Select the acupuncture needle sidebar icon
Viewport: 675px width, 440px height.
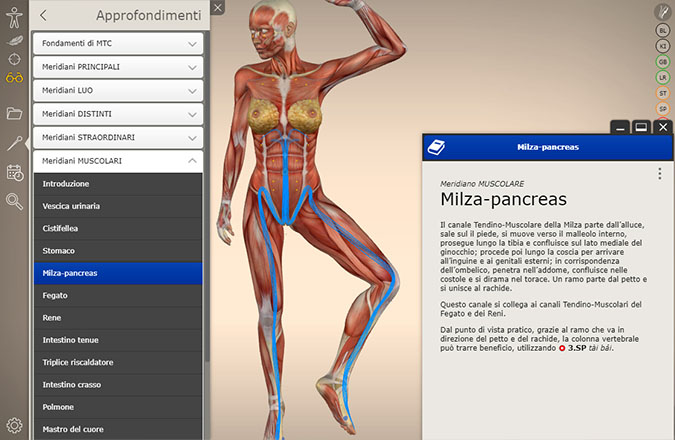point(14,143)
